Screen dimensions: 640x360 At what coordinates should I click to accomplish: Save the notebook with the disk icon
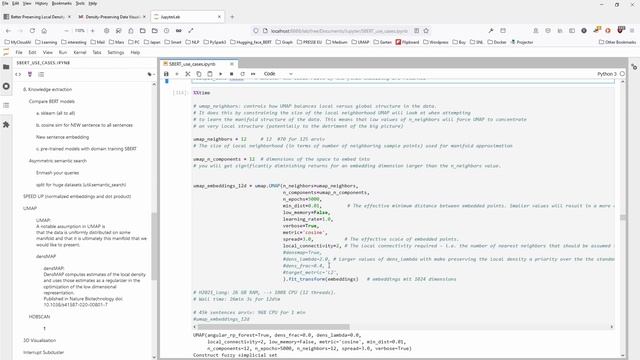(166, 74)
